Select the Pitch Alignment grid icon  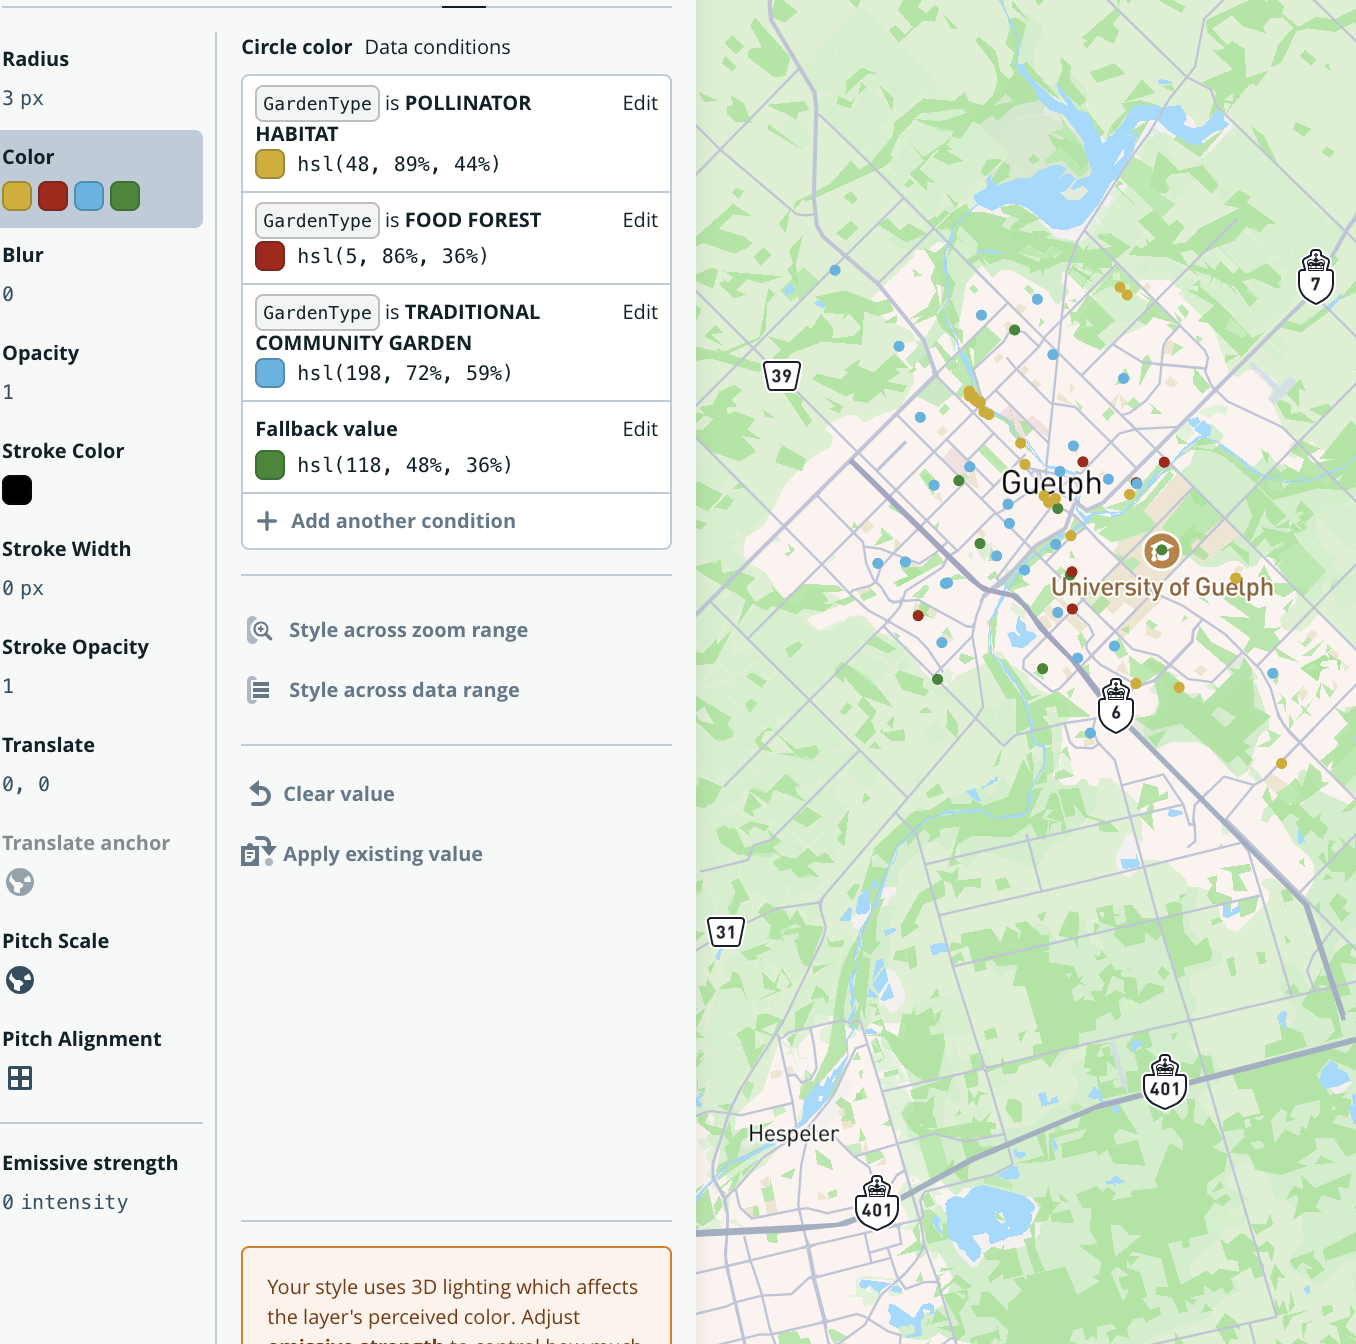pos(20,1078)
